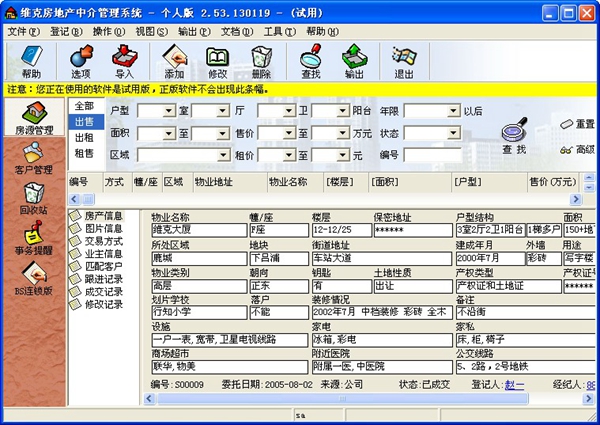Open the 面积 minimum area dropdown
Screen dimensions: 600x425
pyautogui.click(x=169, y=134)
